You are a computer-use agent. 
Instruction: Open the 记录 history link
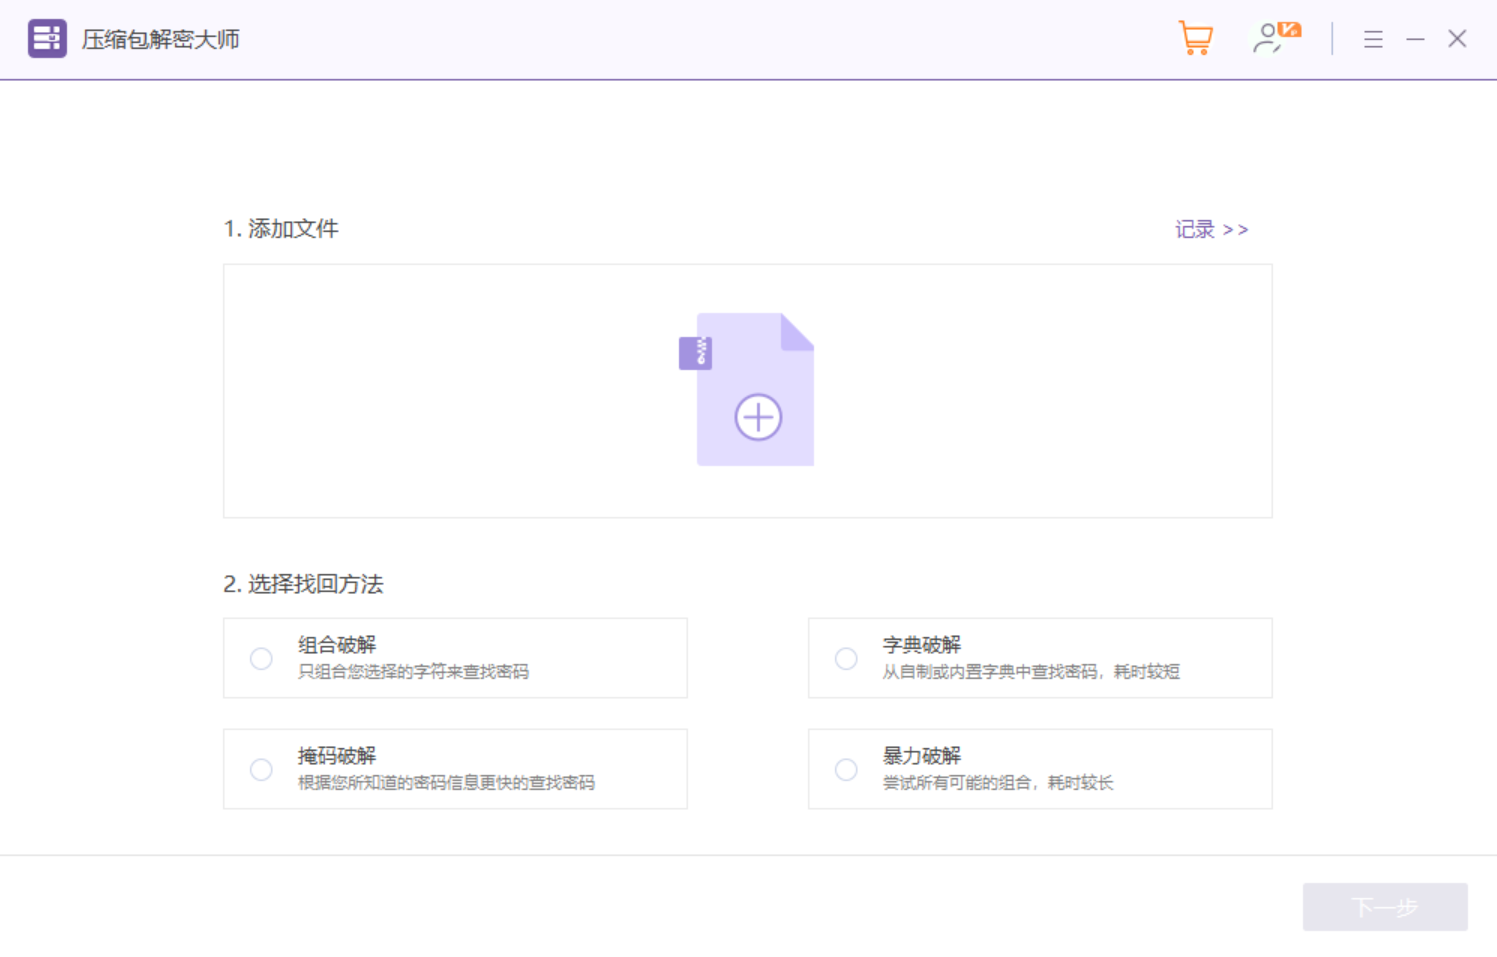tap(1193, 229)
